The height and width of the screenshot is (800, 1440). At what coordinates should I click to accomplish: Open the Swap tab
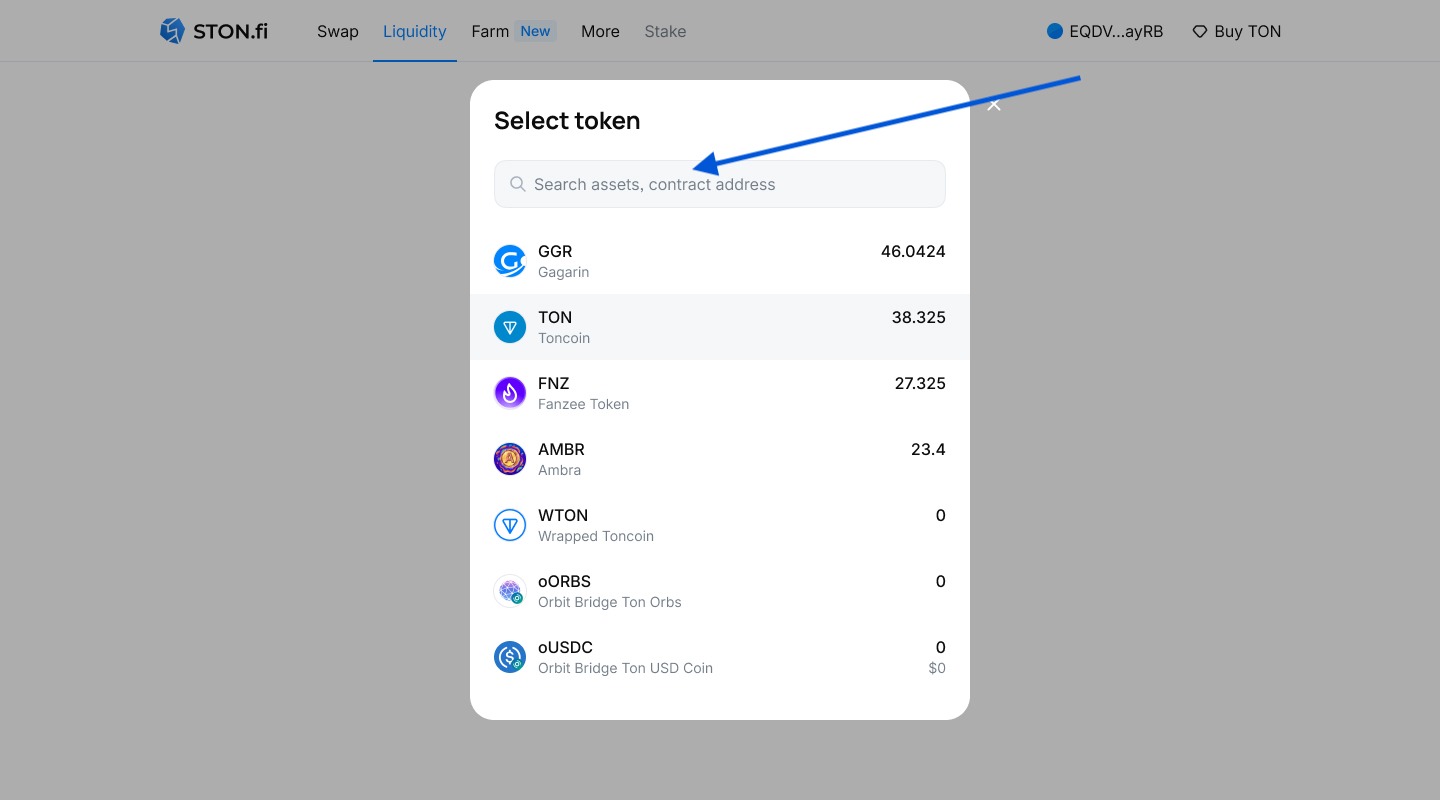338,31
